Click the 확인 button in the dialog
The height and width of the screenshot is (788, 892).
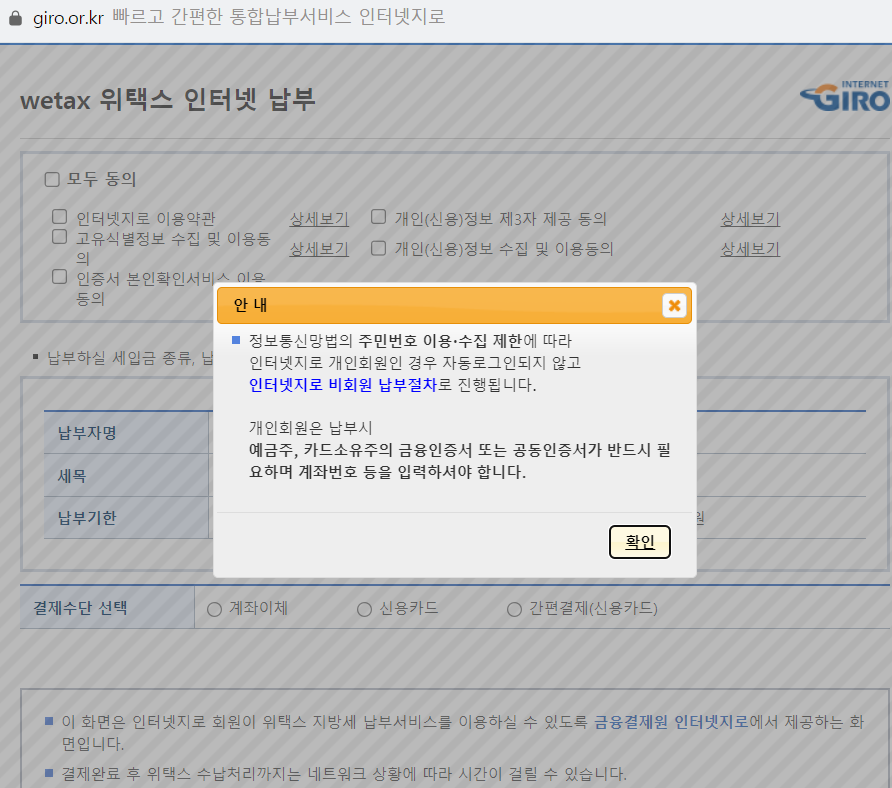pyautogui.click(x=639, y=542)
